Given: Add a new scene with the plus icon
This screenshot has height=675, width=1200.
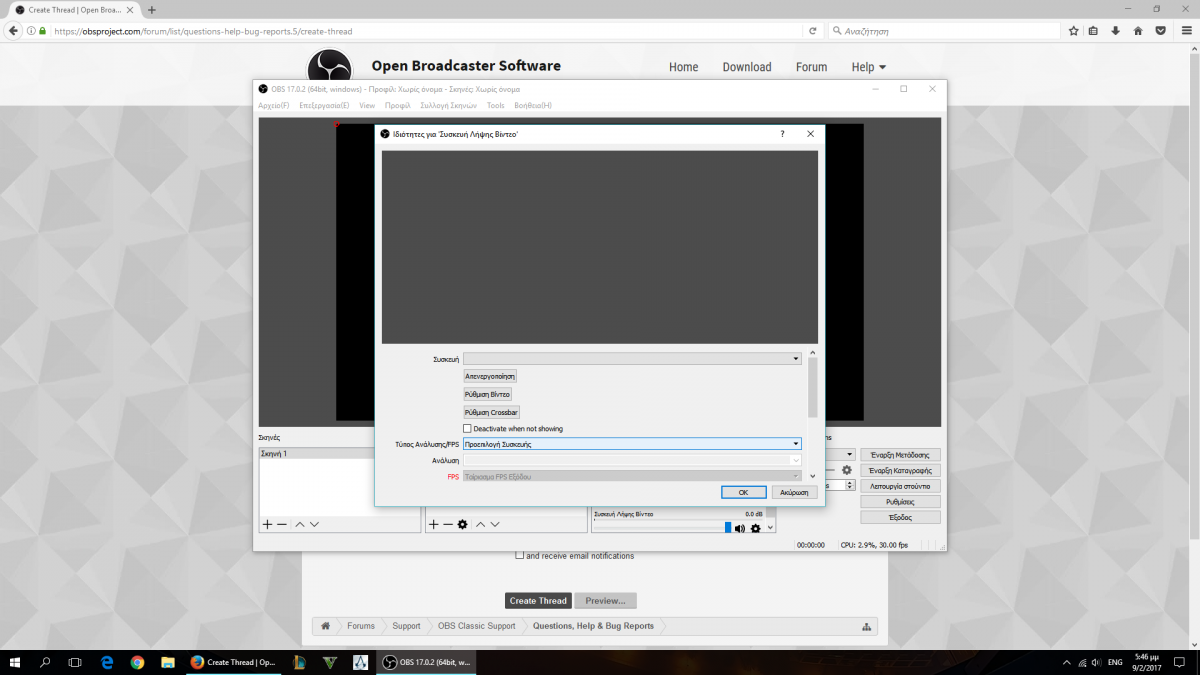Looking at the screenshot, I should [267, 524].
